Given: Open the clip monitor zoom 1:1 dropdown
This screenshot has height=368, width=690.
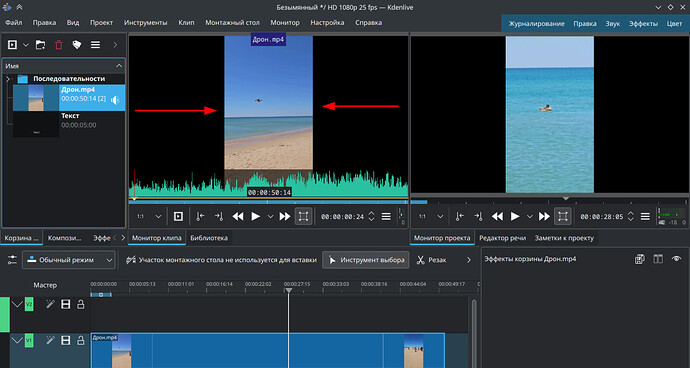Looking at the screenshot, I should point(149,216).
